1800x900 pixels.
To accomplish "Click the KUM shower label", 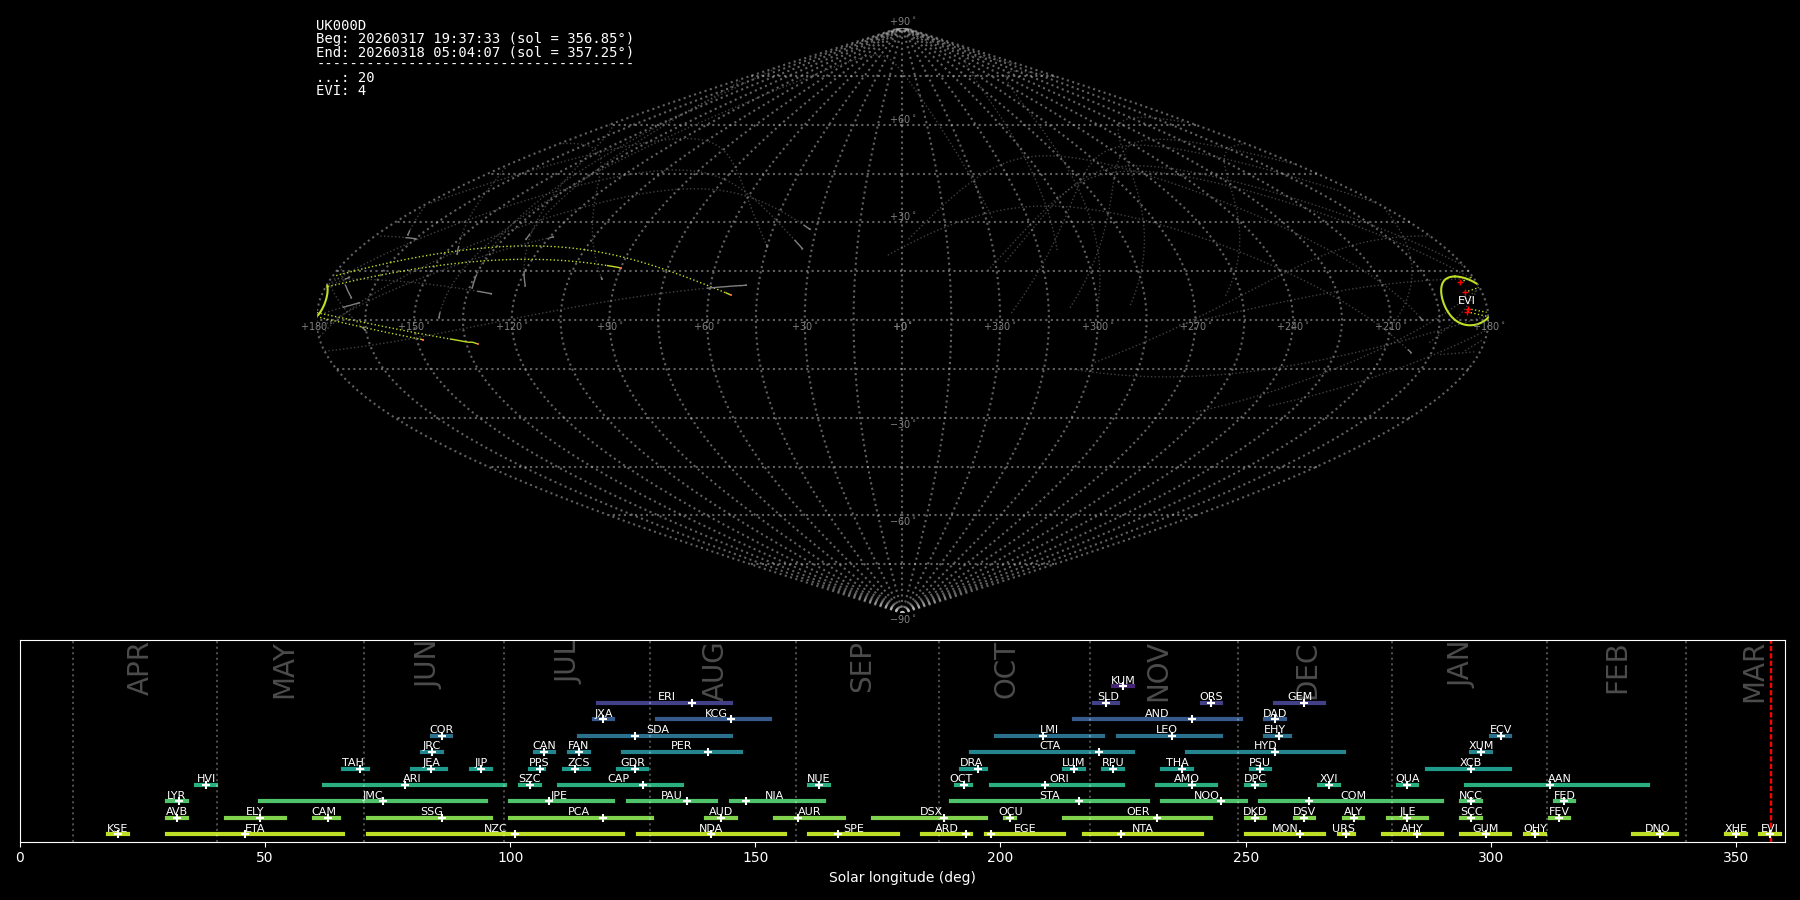I will pos(1123,681).
